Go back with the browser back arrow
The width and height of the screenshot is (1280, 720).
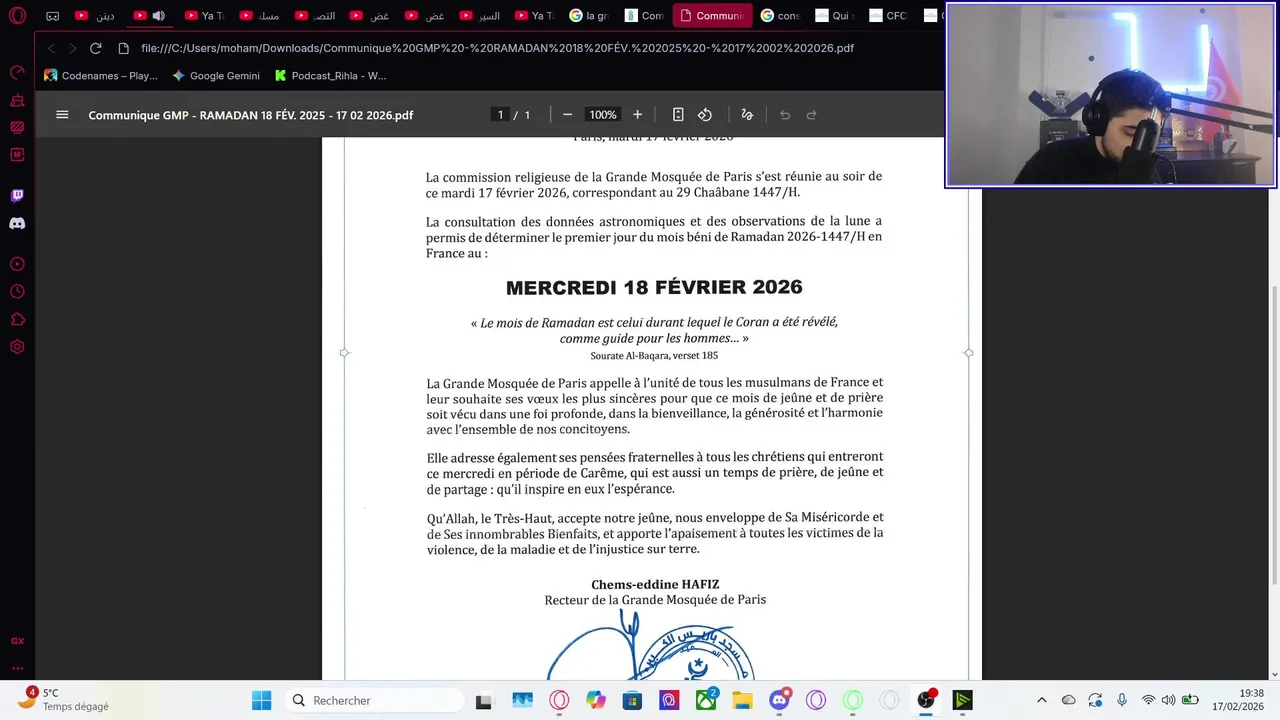(x=52, y=48)
